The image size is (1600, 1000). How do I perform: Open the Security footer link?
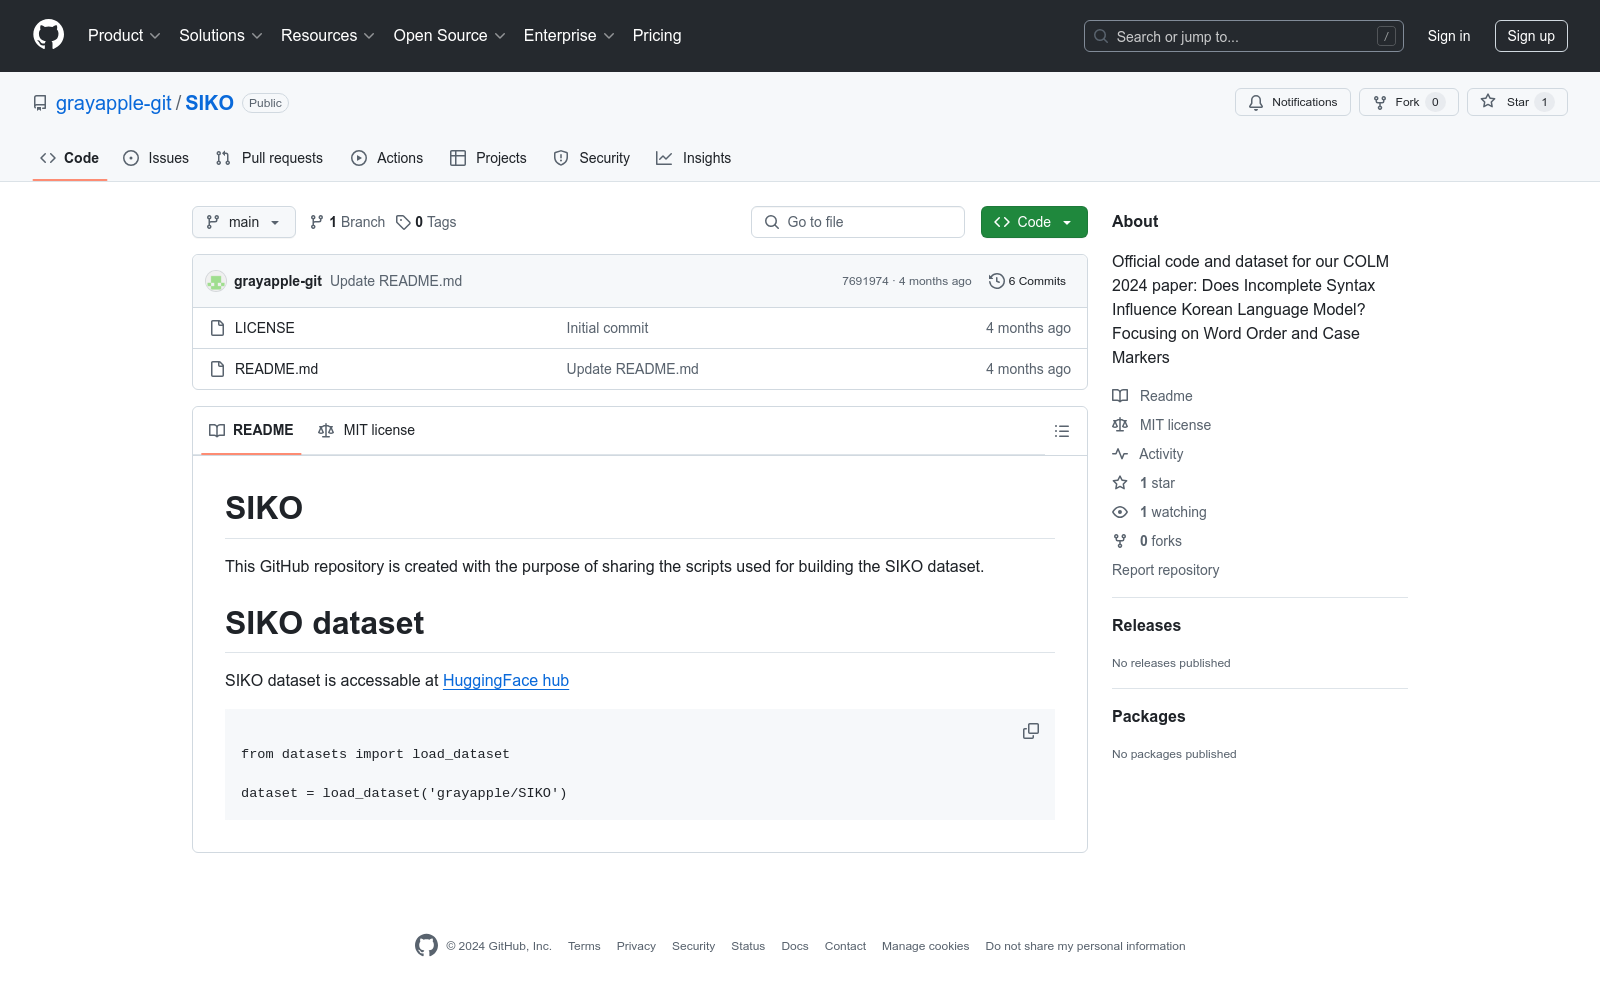693,946
